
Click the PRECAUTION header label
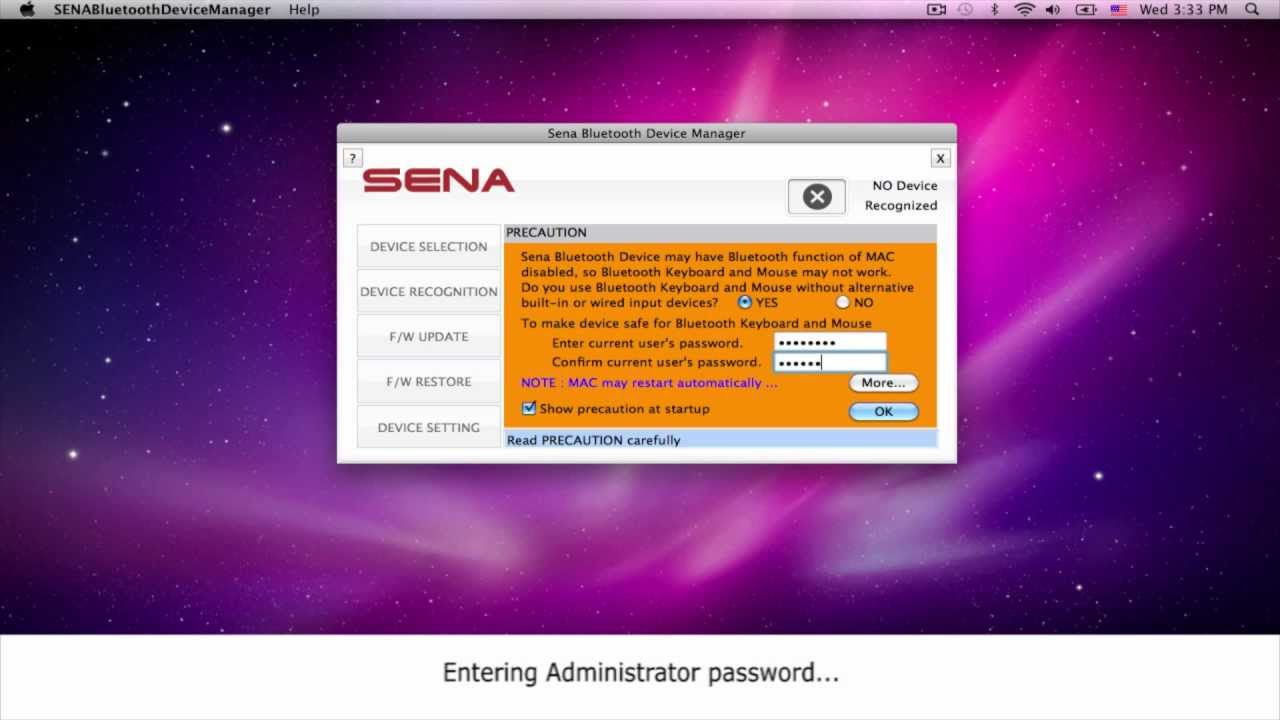point(546,232)
